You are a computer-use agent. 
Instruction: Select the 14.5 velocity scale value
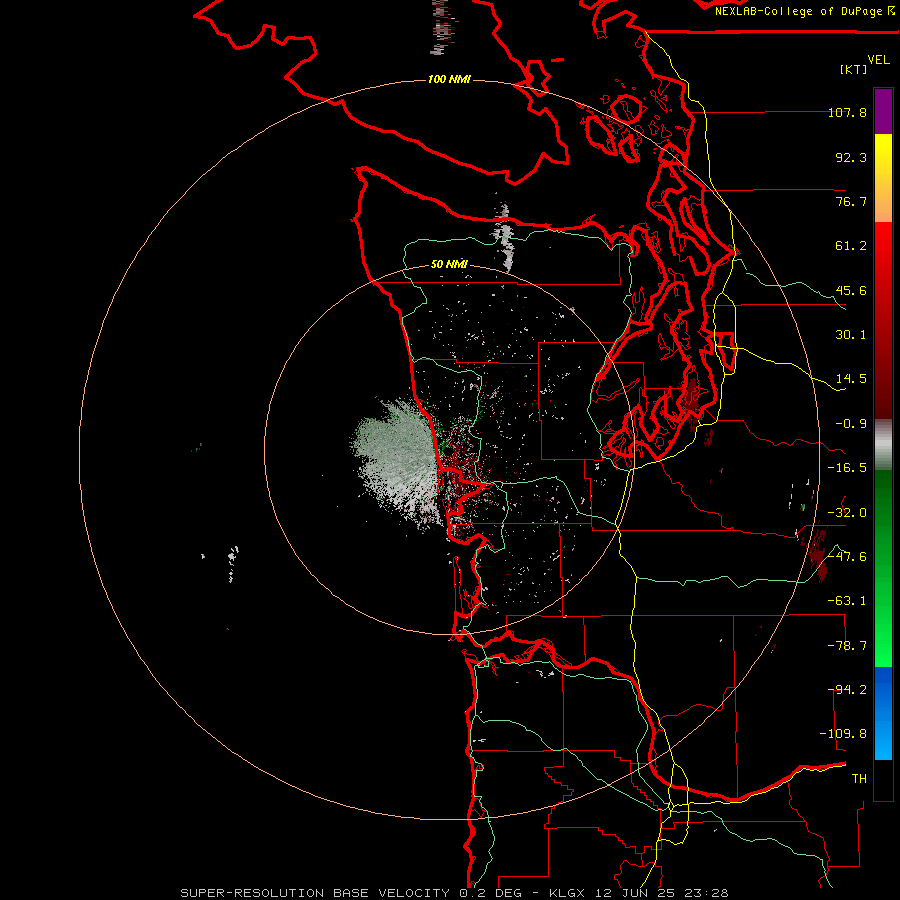[851, 379]
